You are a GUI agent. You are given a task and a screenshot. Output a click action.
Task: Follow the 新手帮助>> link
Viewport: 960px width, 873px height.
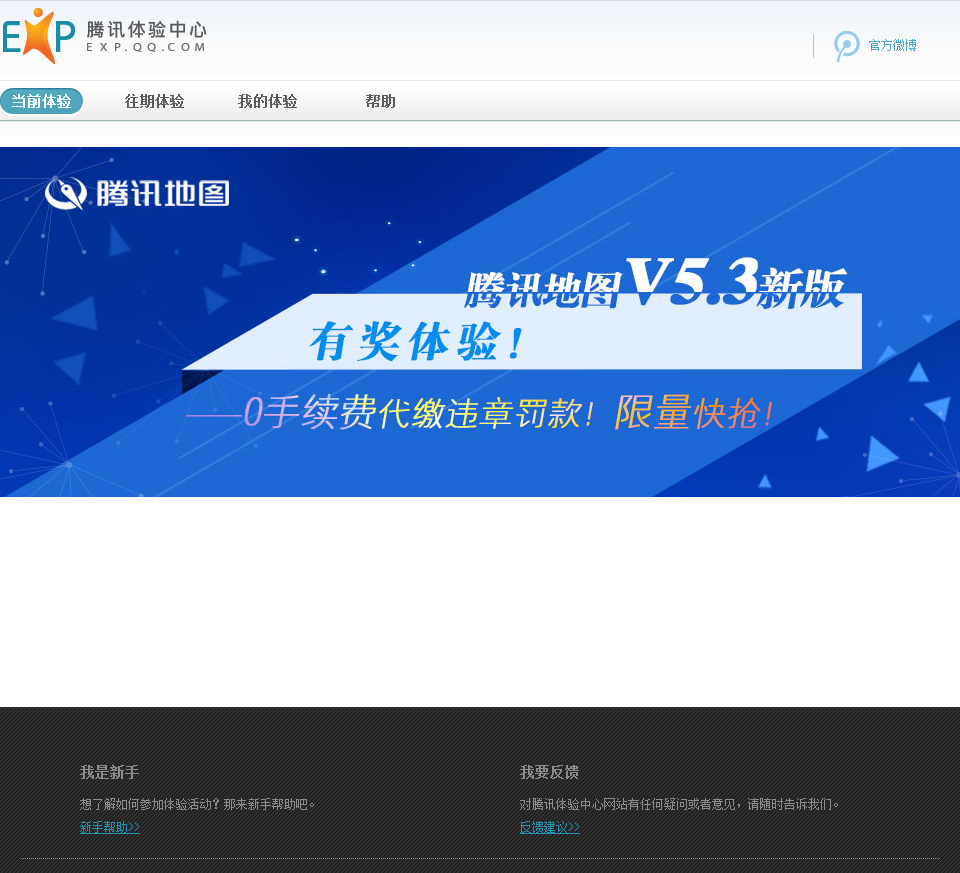(x=110, y=827)
